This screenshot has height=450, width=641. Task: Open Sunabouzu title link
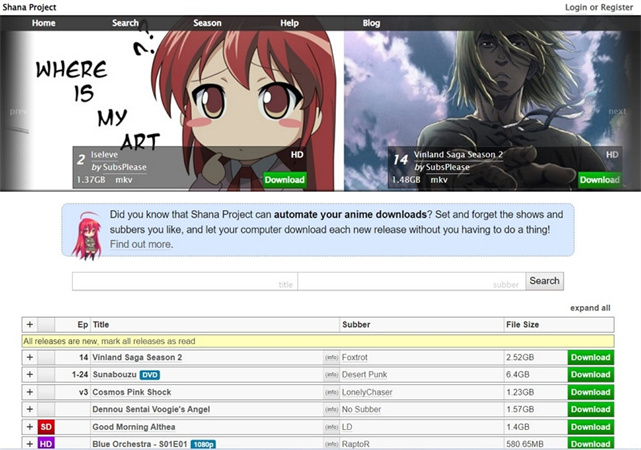tap(114, 374)
